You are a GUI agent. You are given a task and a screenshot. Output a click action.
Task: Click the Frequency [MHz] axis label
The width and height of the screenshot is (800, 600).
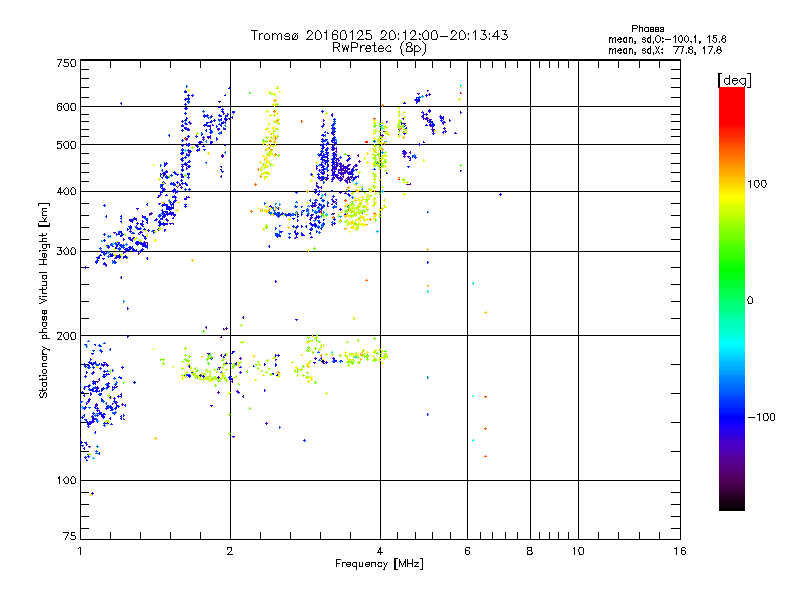[x=379, y=564]
